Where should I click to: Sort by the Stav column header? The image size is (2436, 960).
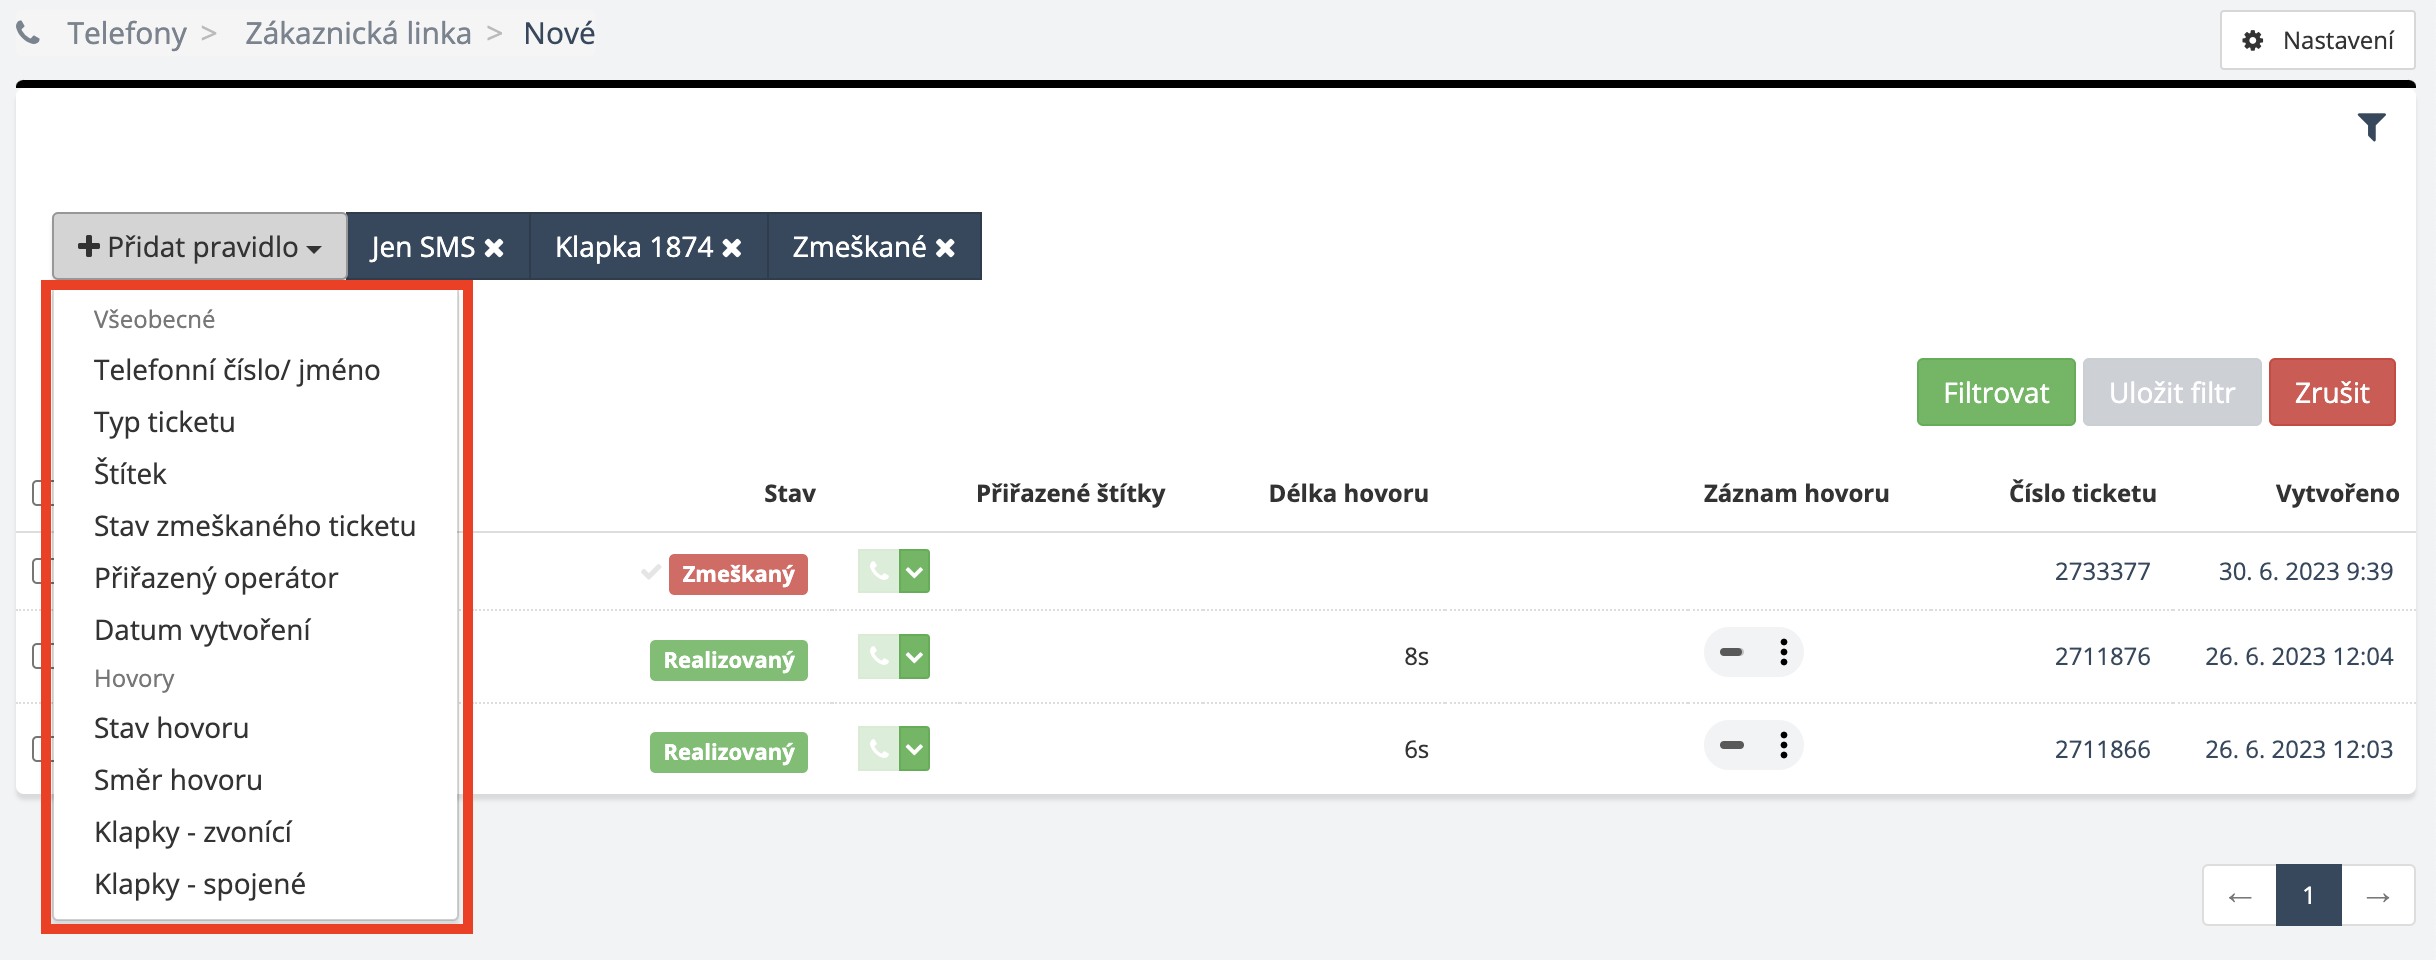pos(790,493)
